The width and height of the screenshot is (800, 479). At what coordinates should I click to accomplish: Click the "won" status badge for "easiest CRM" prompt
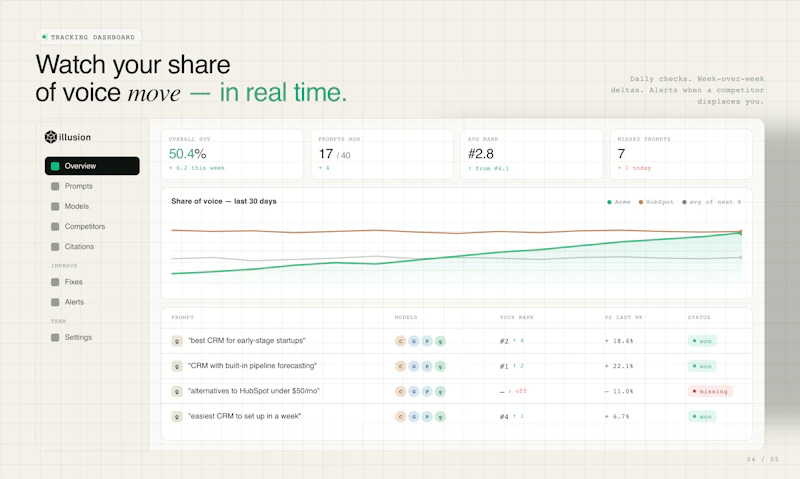click(702, 417)
